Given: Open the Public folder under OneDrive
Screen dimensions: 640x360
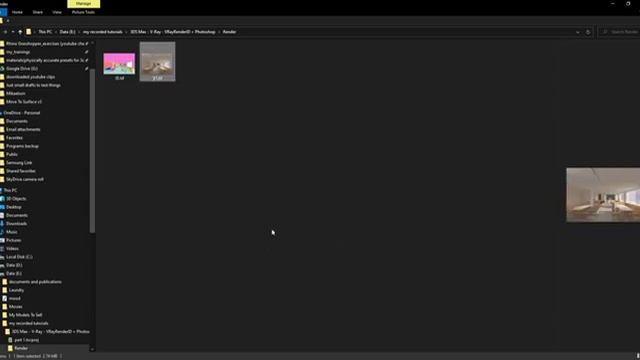Looking at the screenshot, I should tap(12, 155).
